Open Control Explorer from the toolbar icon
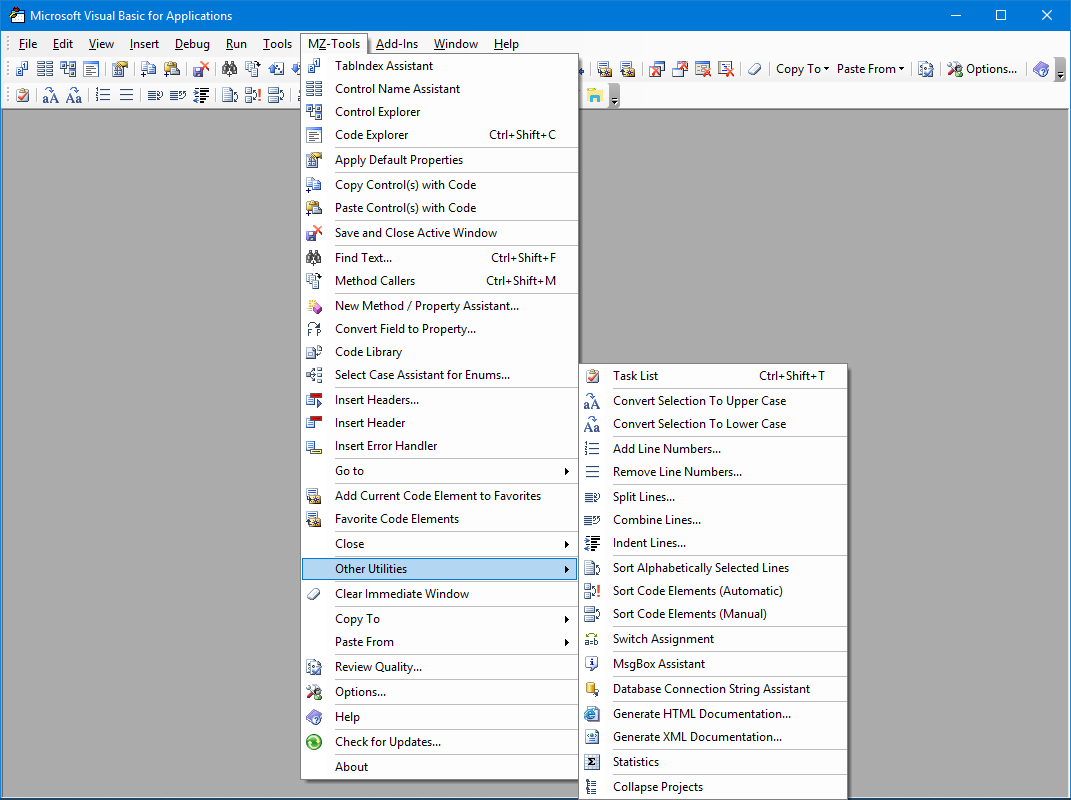This screenshot has width=1071, height=800. (x=68, y=69)
